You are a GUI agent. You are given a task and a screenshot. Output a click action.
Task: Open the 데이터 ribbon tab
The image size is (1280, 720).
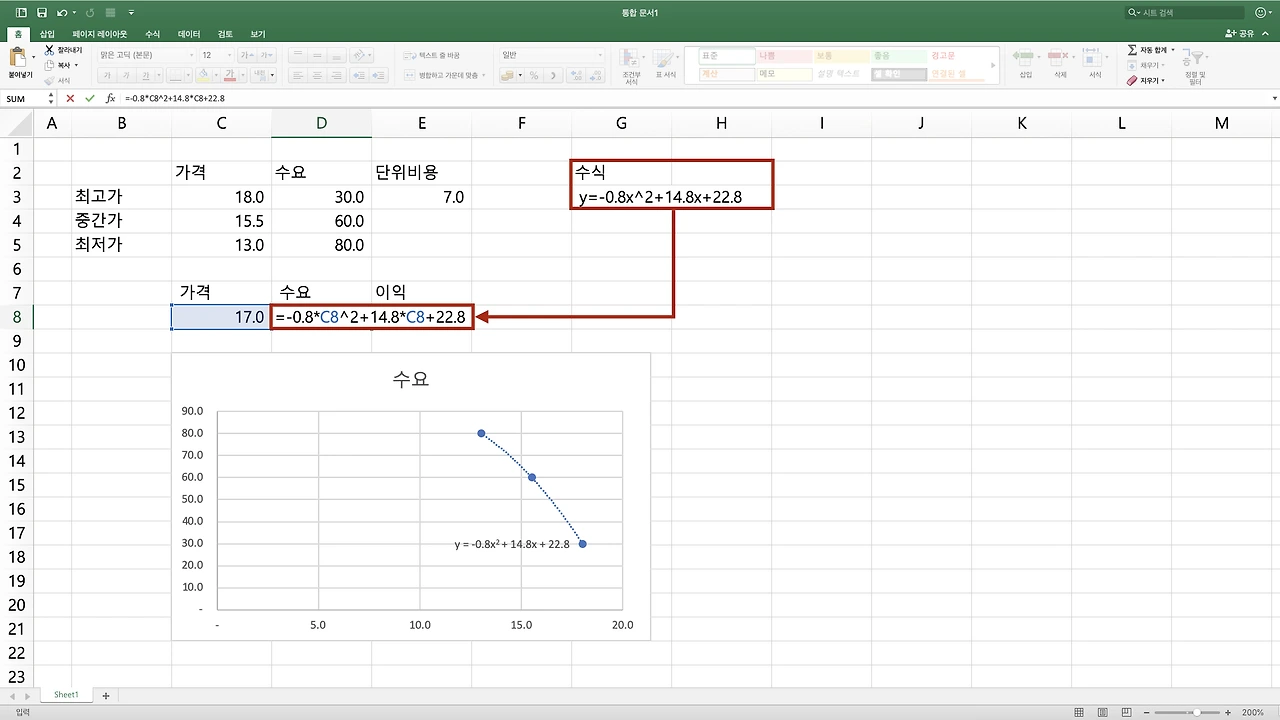(189, 34)
